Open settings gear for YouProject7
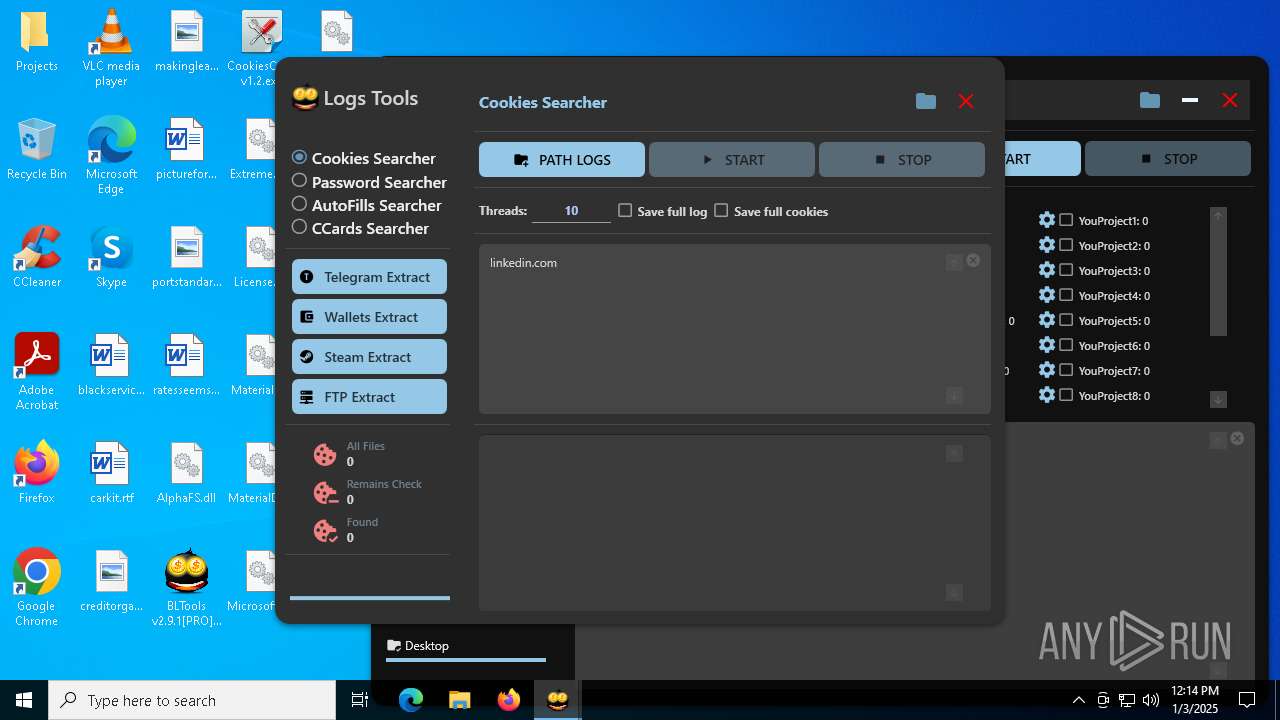This screenshot has height=720, width=1280. pos(1047,370)
